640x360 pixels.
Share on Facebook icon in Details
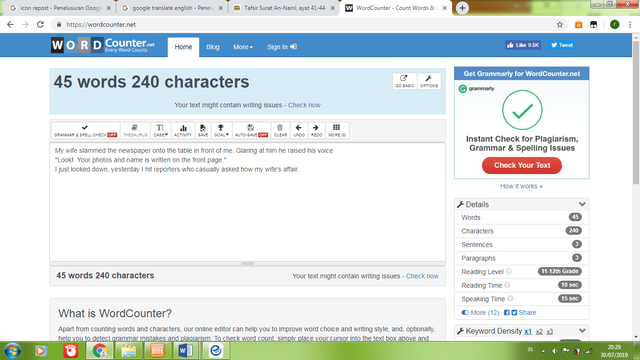point(507,313)
